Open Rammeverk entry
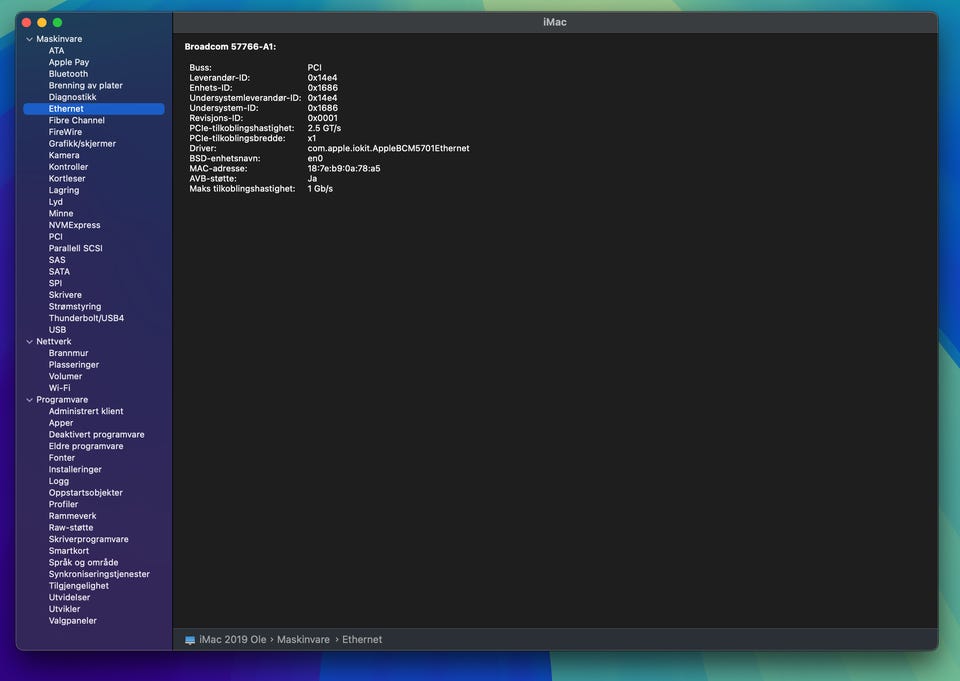960x681 pixels. click(72, 516)
